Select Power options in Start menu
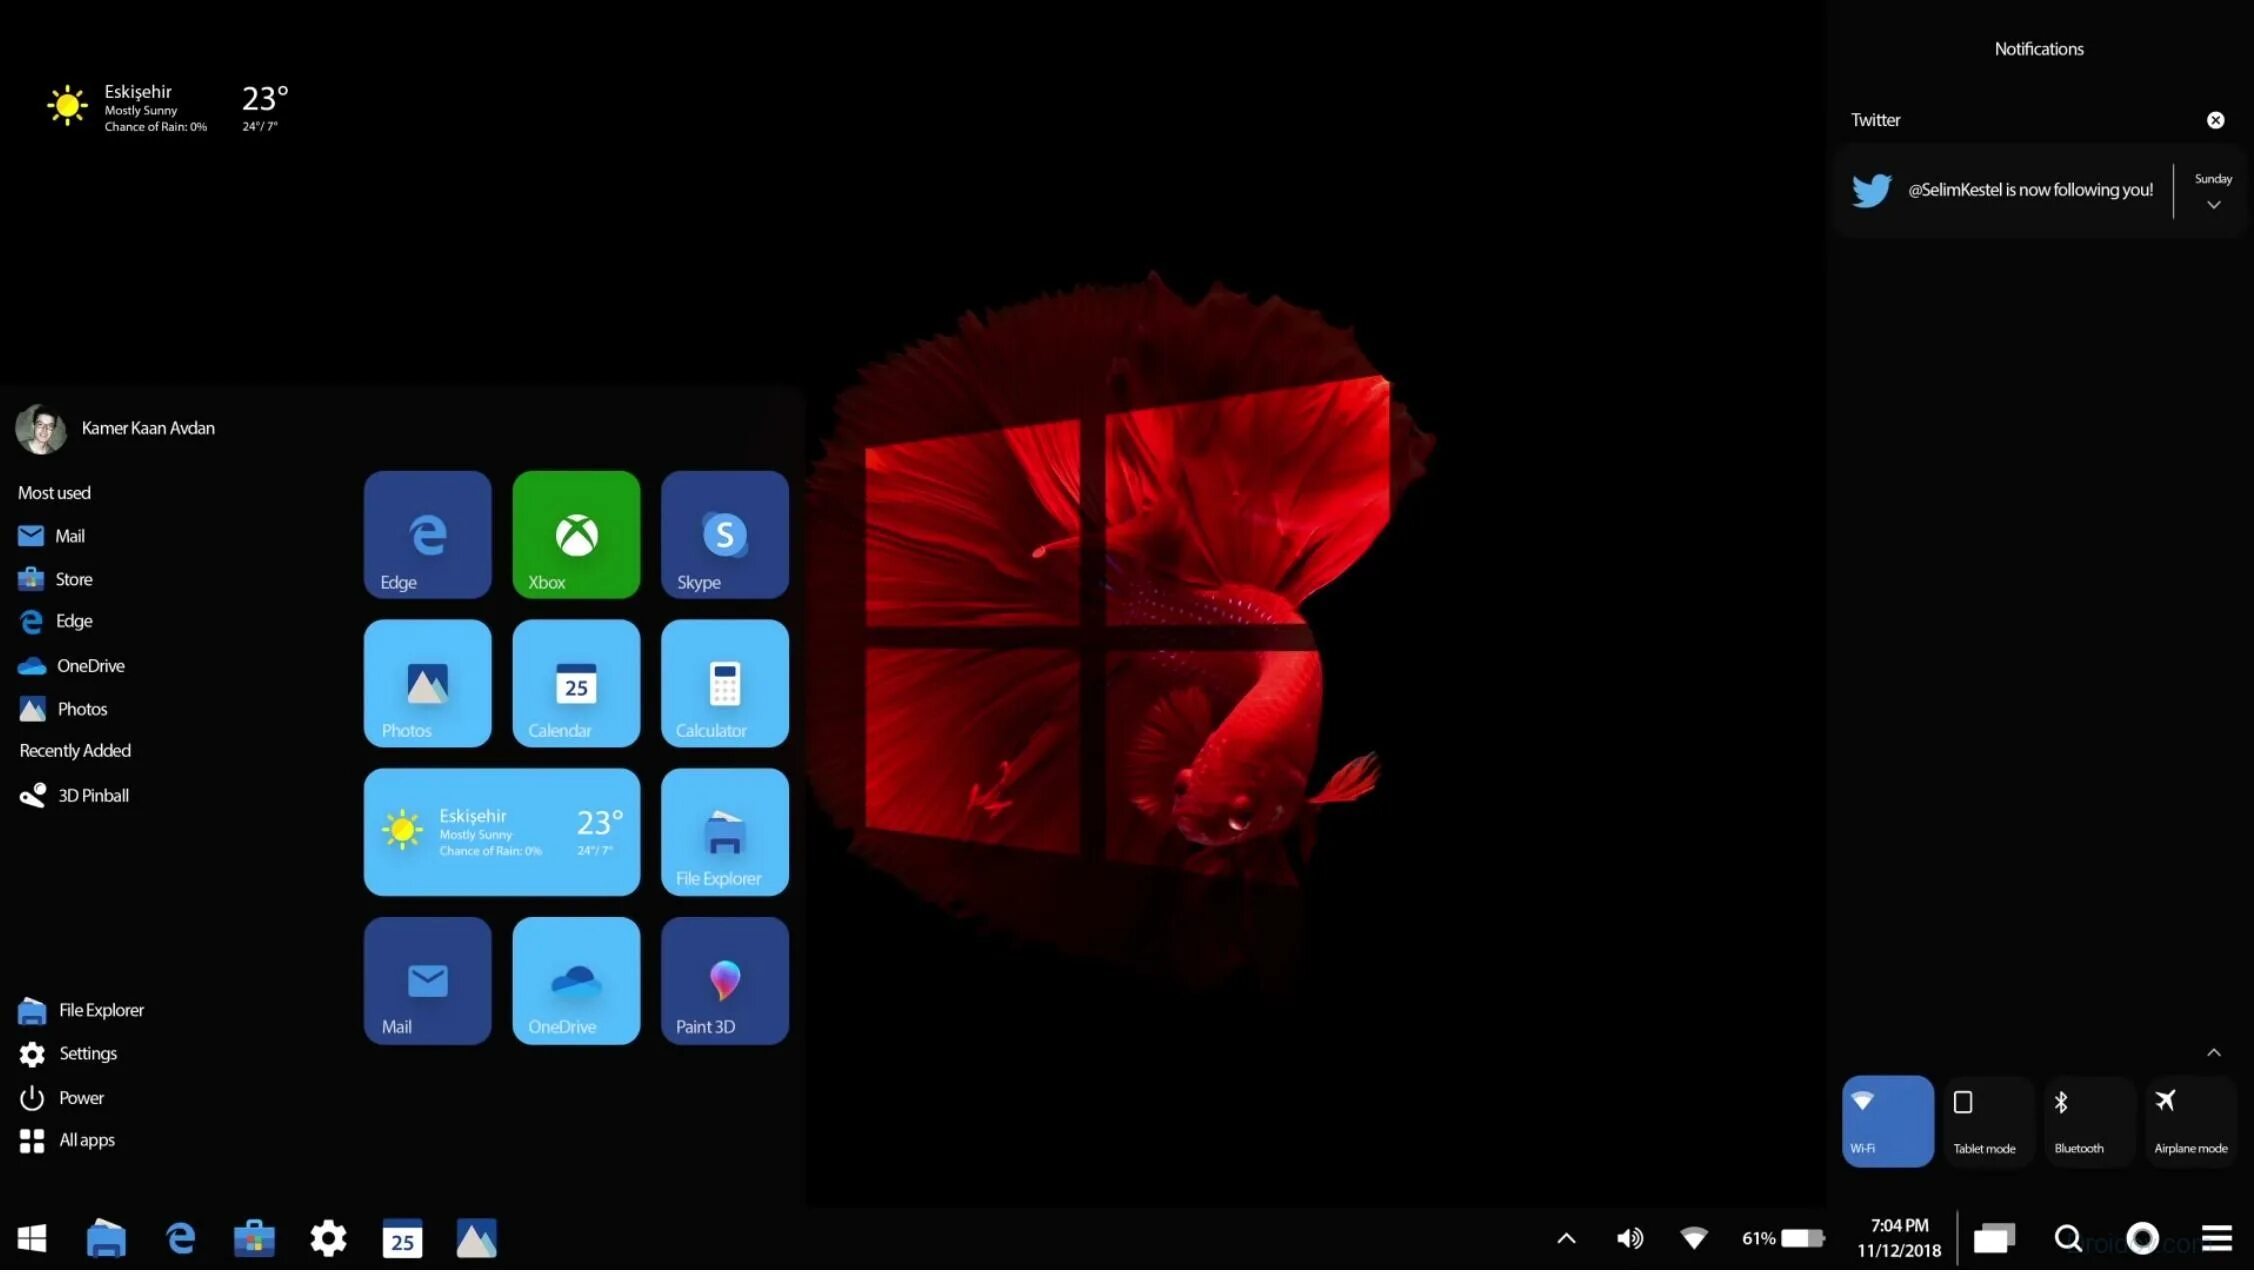The width and height of the screenshot is (2254, 1274). tap(79, 1094)
